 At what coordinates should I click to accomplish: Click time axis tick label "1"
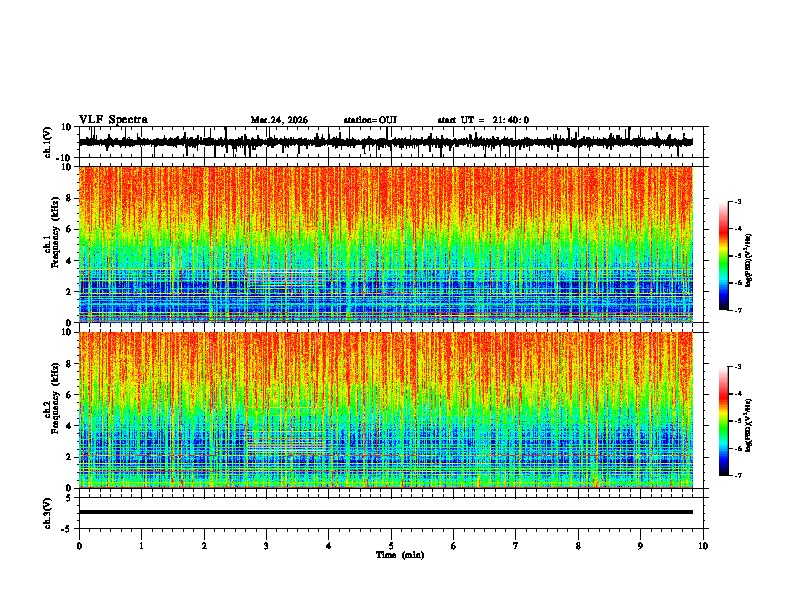coord(141,546)
